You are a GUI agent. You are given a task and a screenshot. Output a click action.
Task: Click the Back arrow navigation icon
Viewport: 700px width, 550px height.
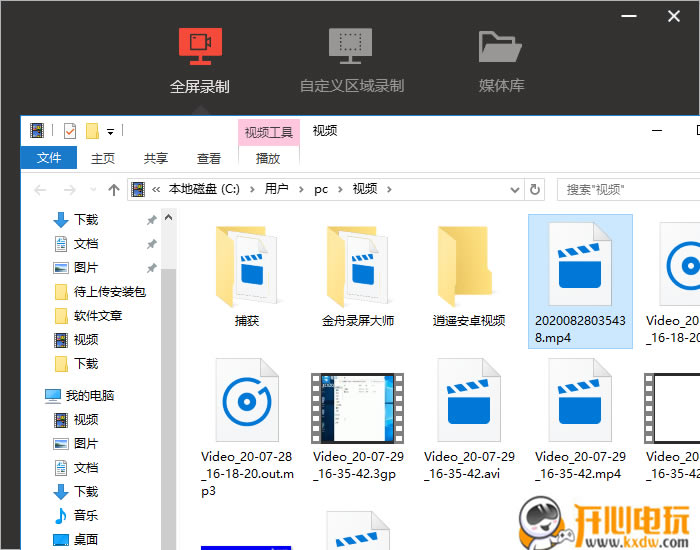[x=40, y=189]
